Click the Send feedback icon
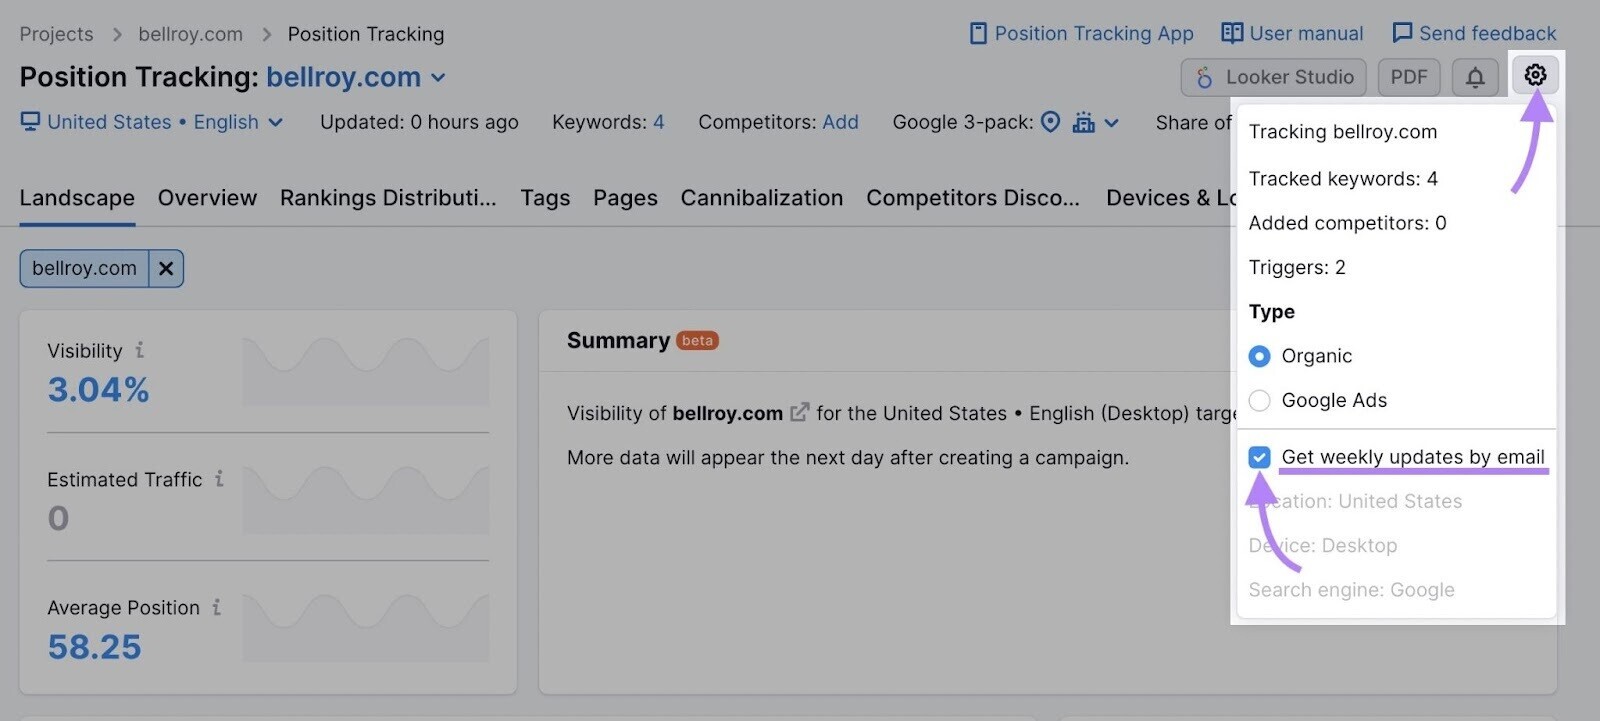This screenshot has width=1600, height=721. click(1404, 33)
